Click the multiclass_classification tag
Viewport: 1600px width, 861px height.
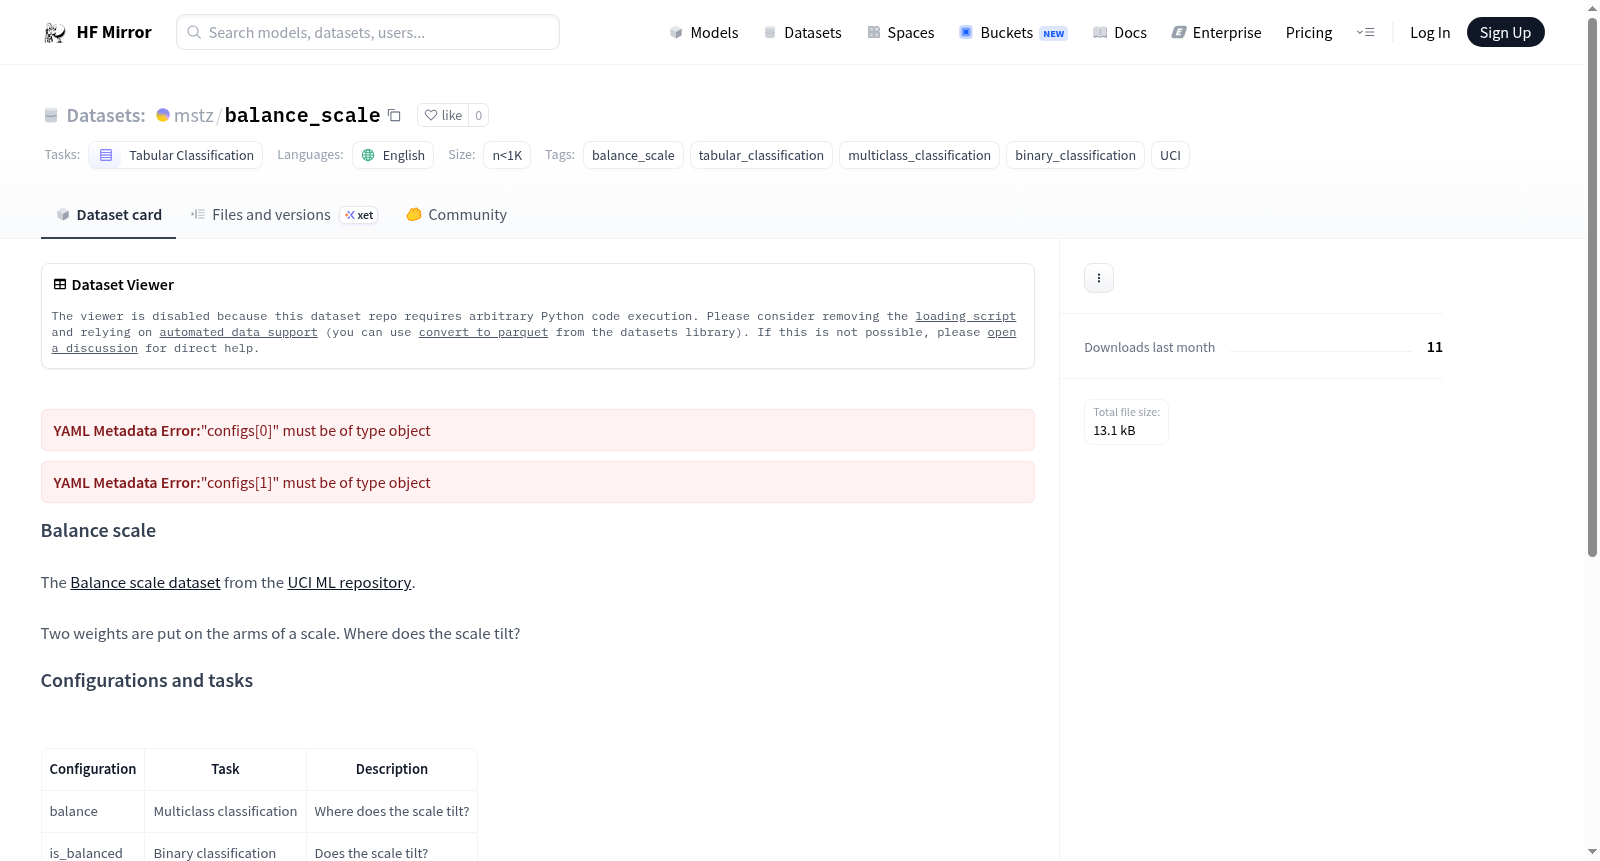[x=919, y=155]
